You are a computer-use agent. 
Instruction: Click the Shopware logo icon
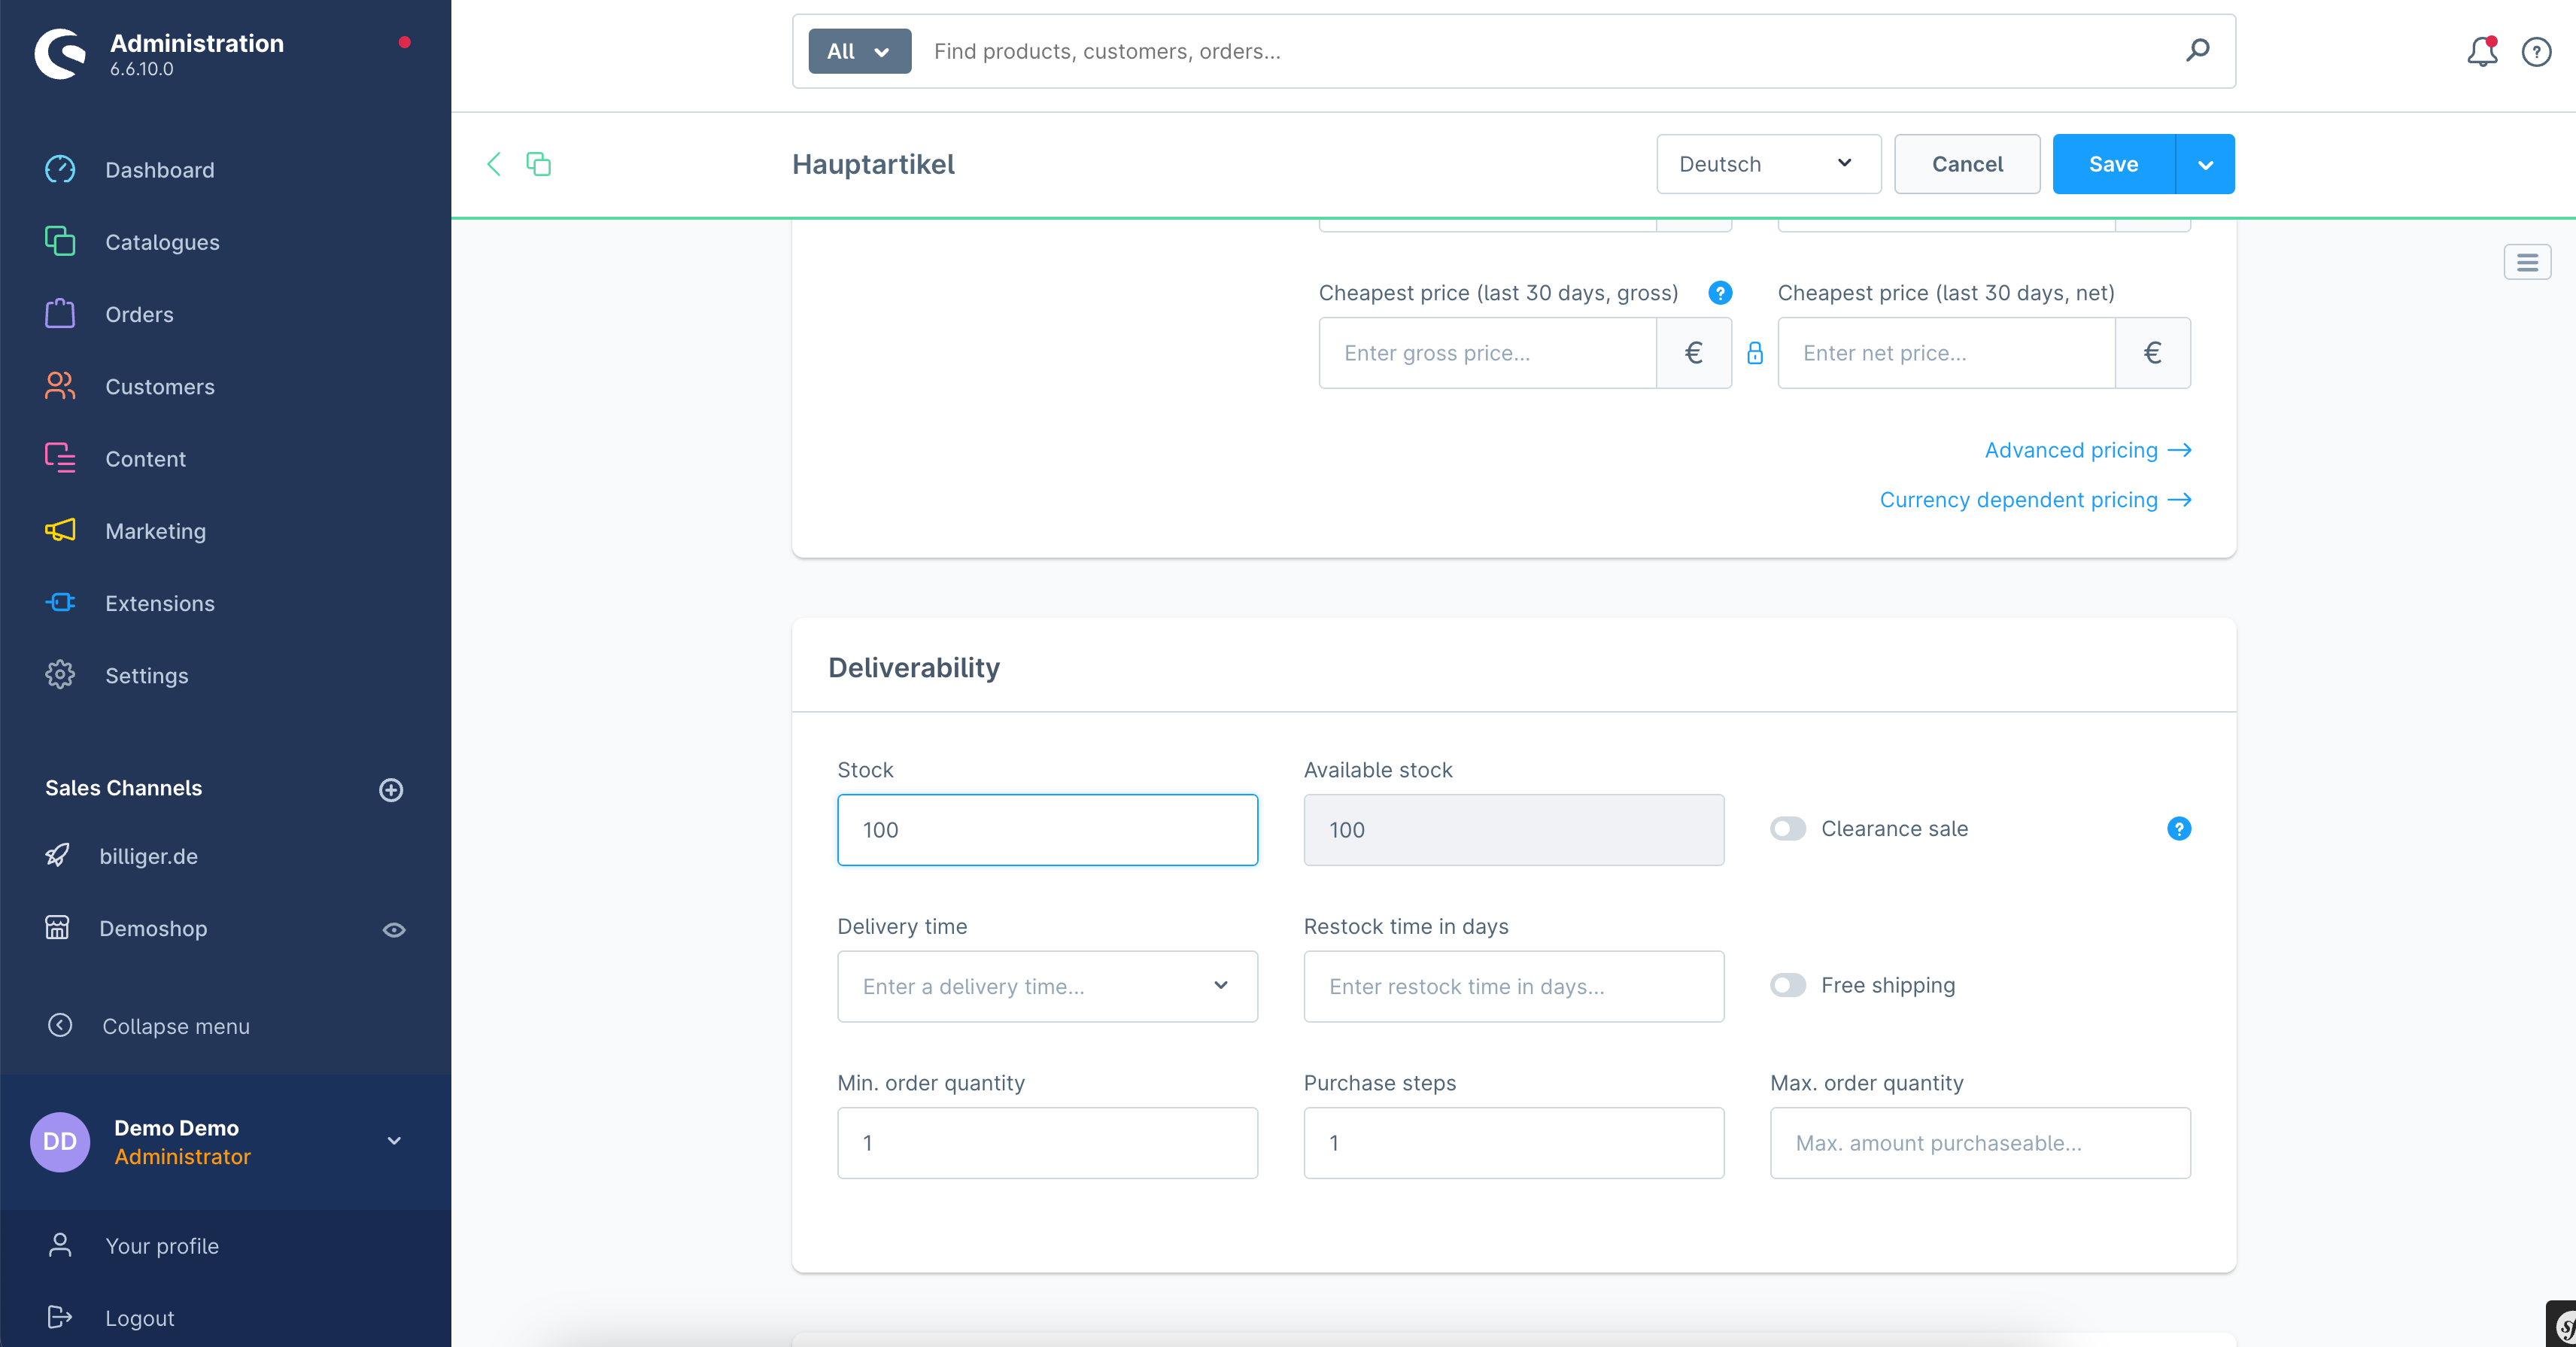(x=60, y=53)
